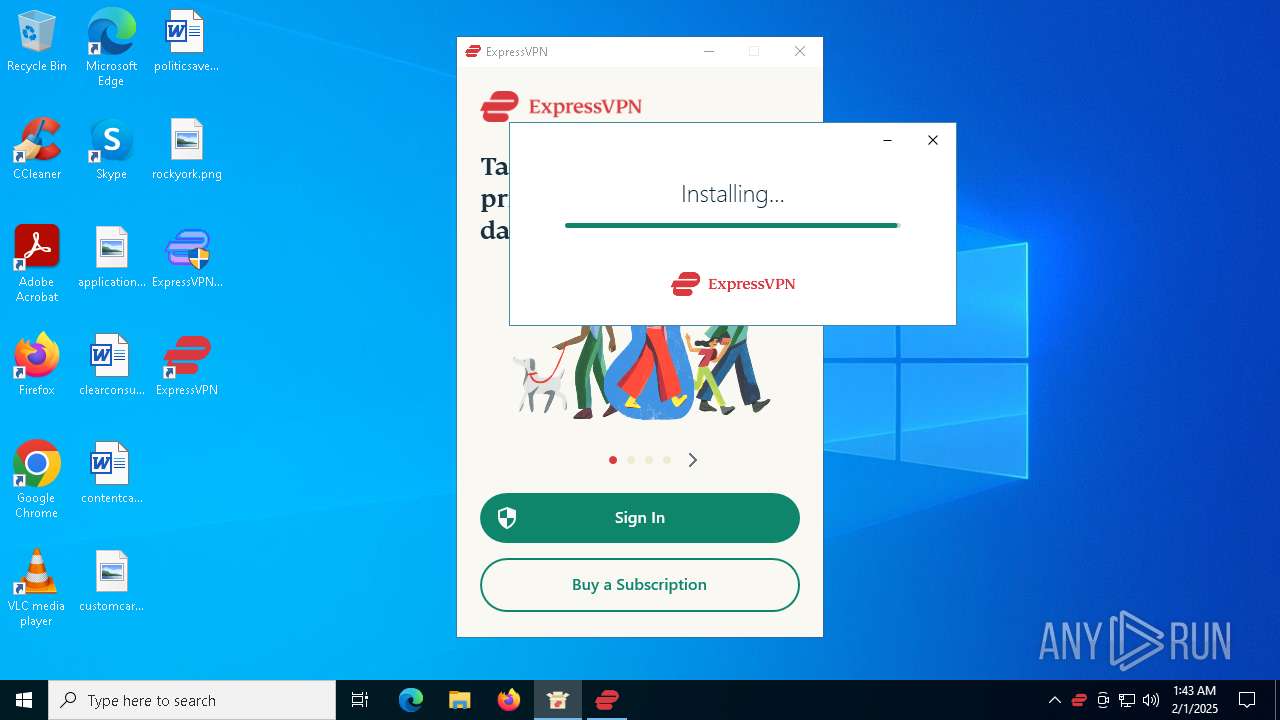
Task: Click ExpressVPN logo in main window
Action: pyautogui.click(x=561, y=106)
